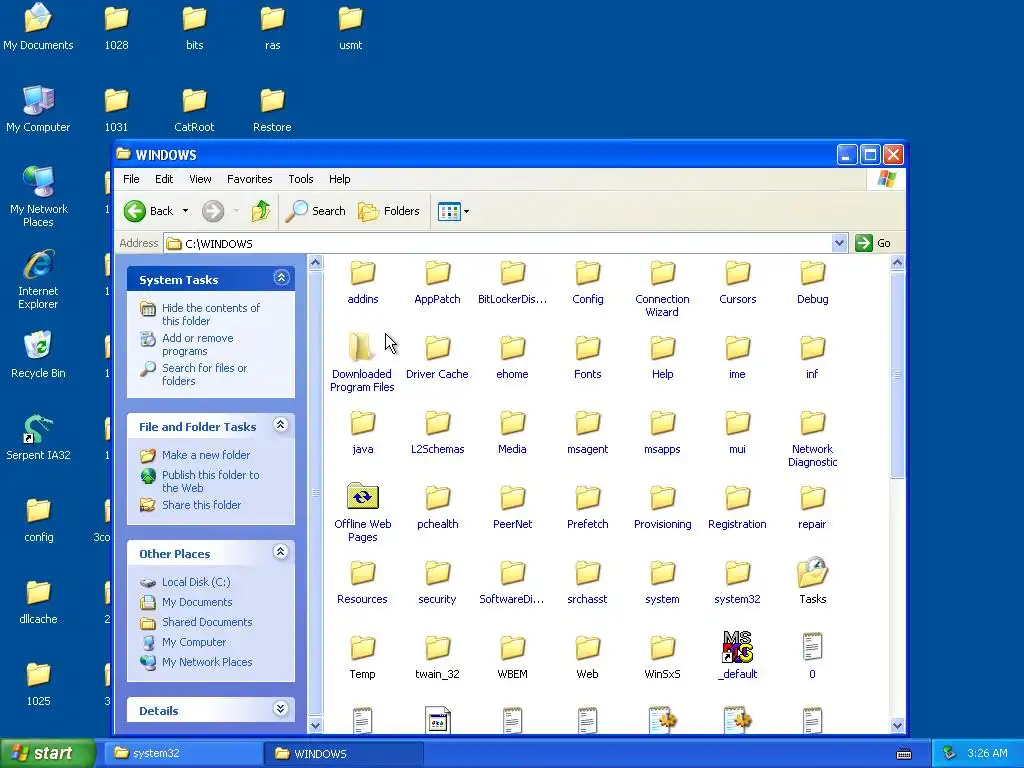Click the keyboard icon in taskbar
1024x768 pixels.
tap(904, 754)
